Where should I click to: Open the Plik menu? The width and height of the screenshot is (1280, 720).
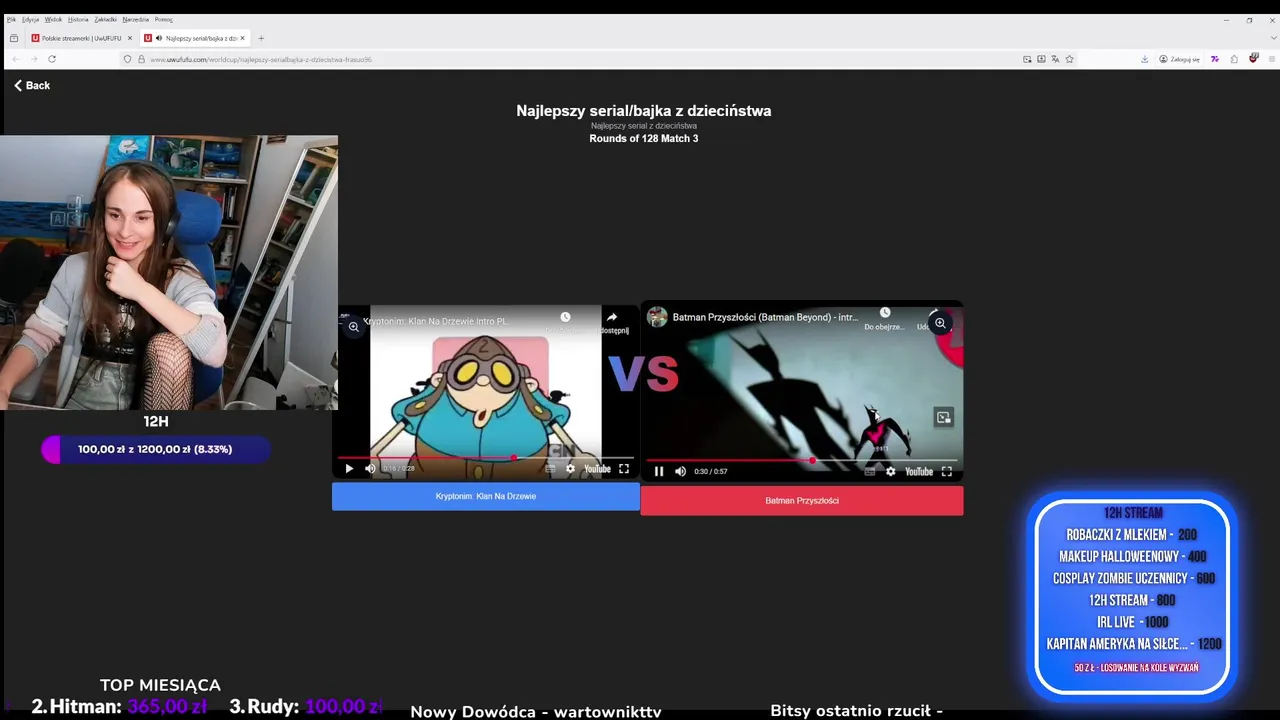(11, 19)
